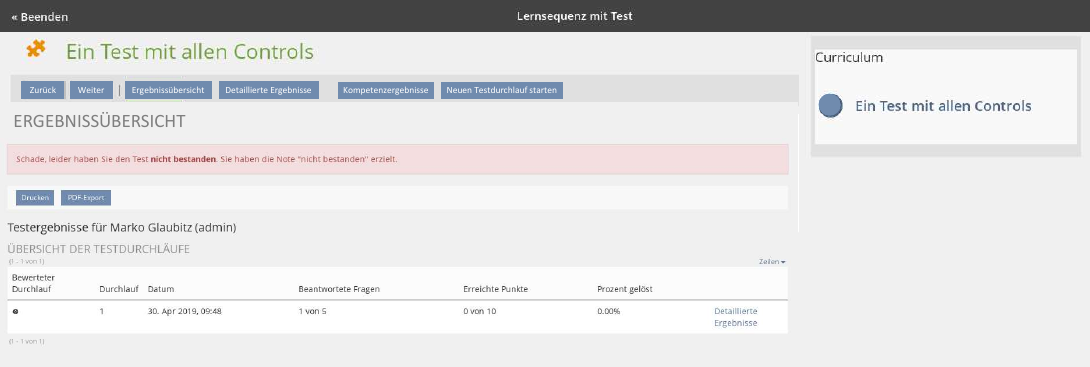Click the scored run marker in table row
Screen dimensions: 1090x367
[x=15, y=311]
